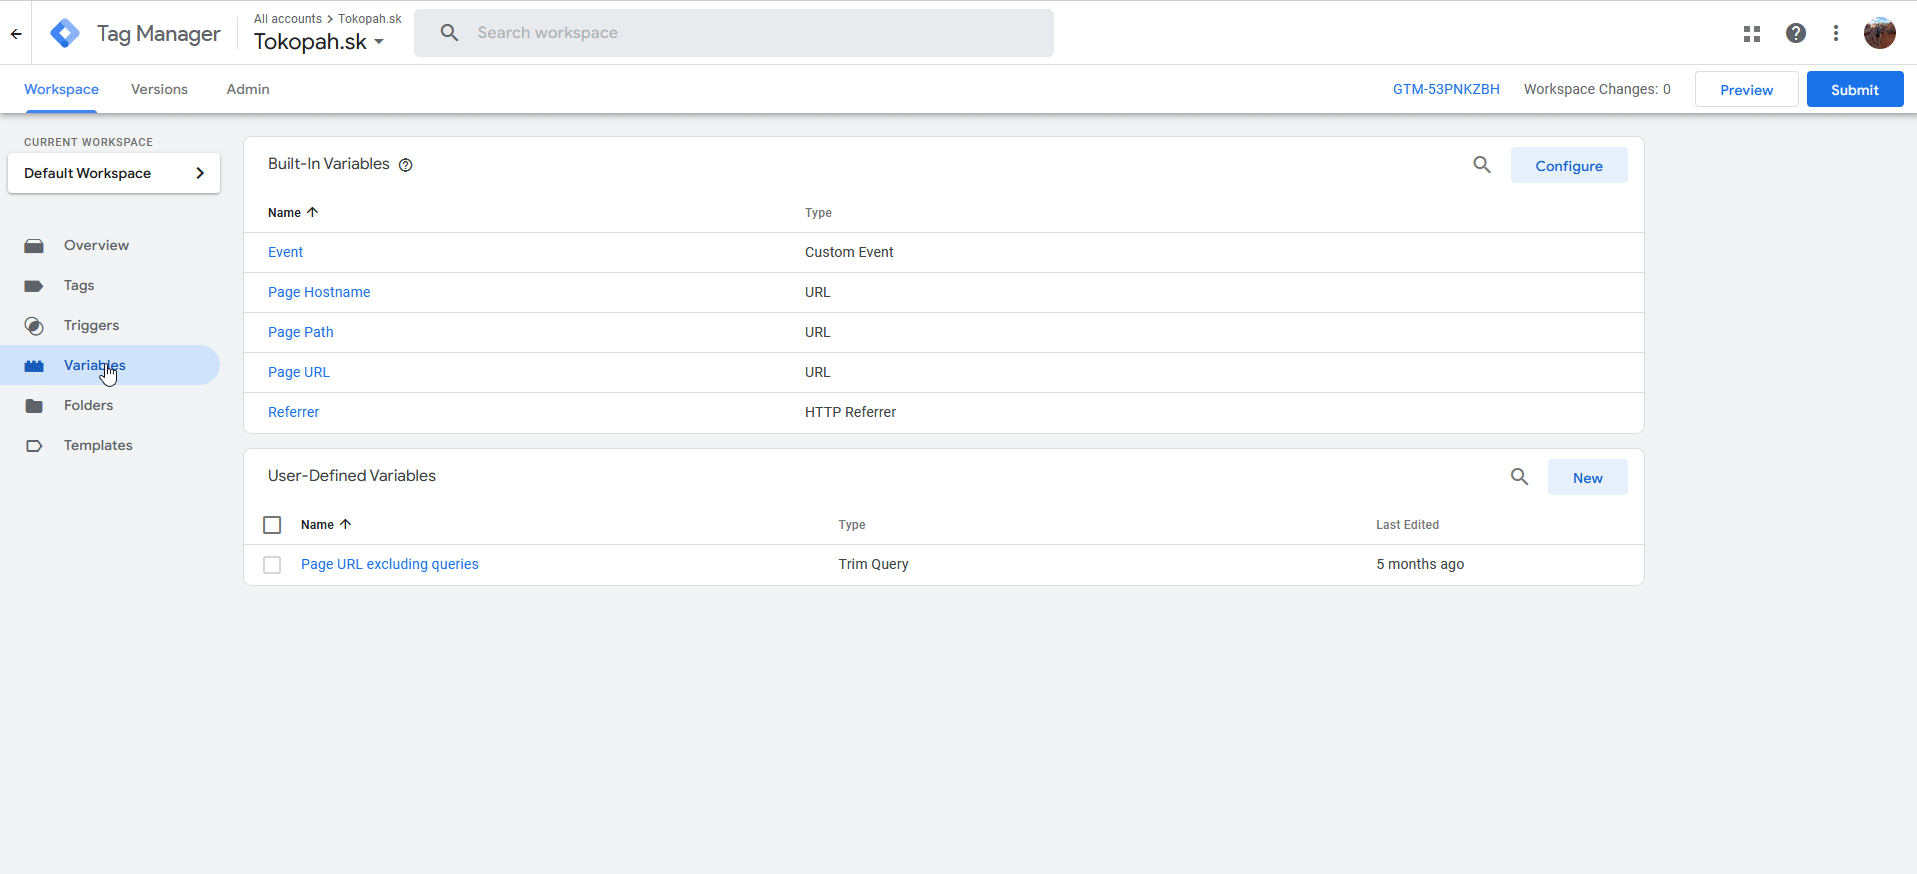Viewport: 1917px width, 874px height.
Task: Click the Preview button
Action: (1746, 89)
